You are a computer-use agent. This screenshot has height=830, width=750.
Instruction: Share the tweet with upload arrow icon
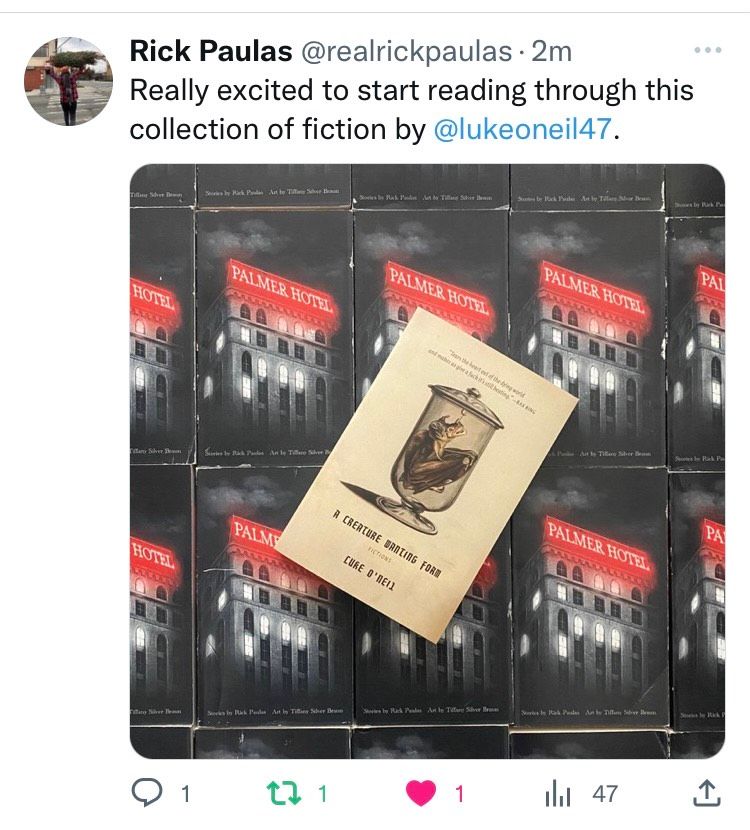(707, 792)
